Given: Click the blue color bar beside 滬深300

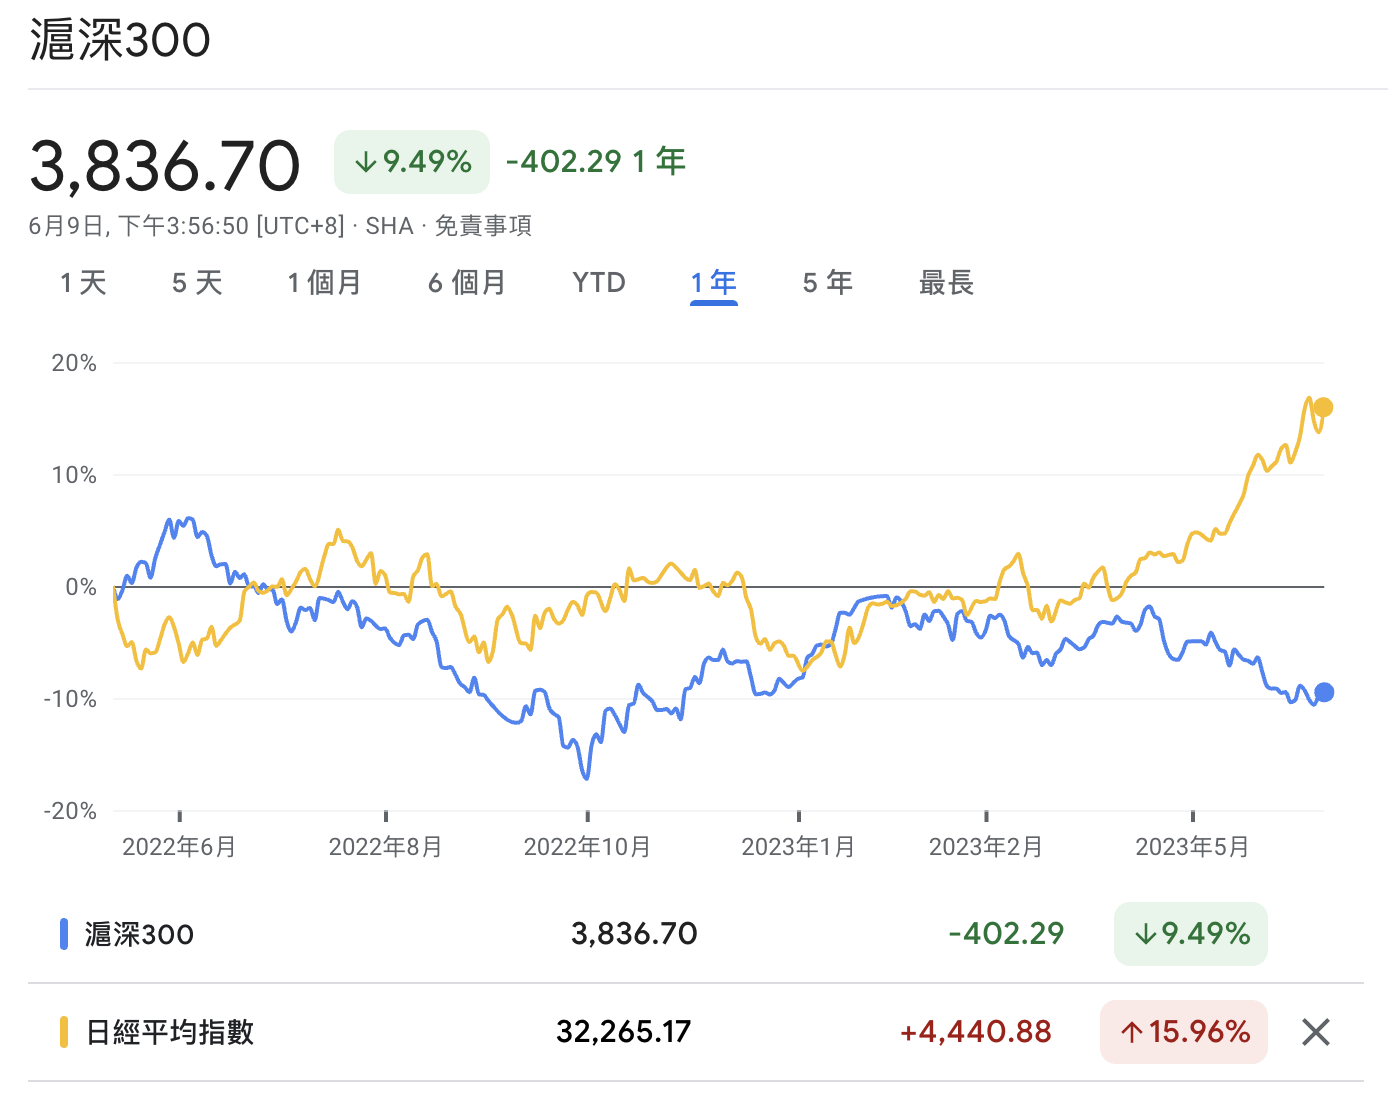Looking at the screenshot, I should 64,934.
